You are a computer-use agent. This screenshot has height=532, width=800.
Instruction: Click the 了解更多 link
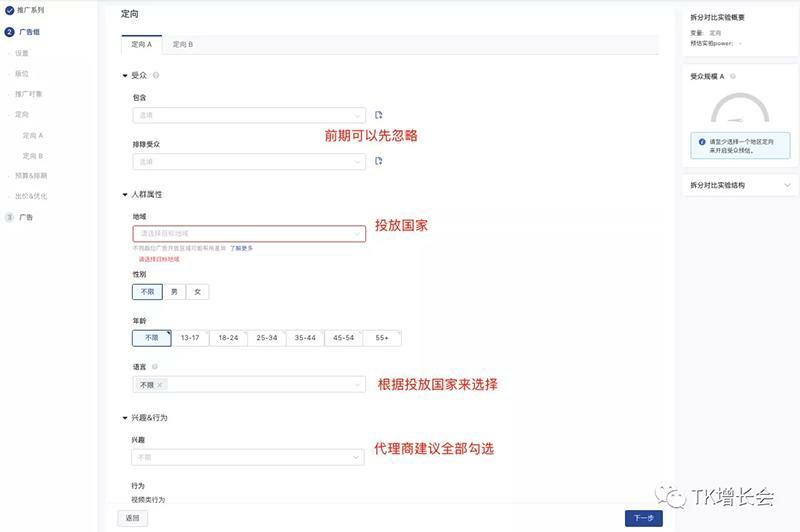pyautogui.click(x=241, y=248)
